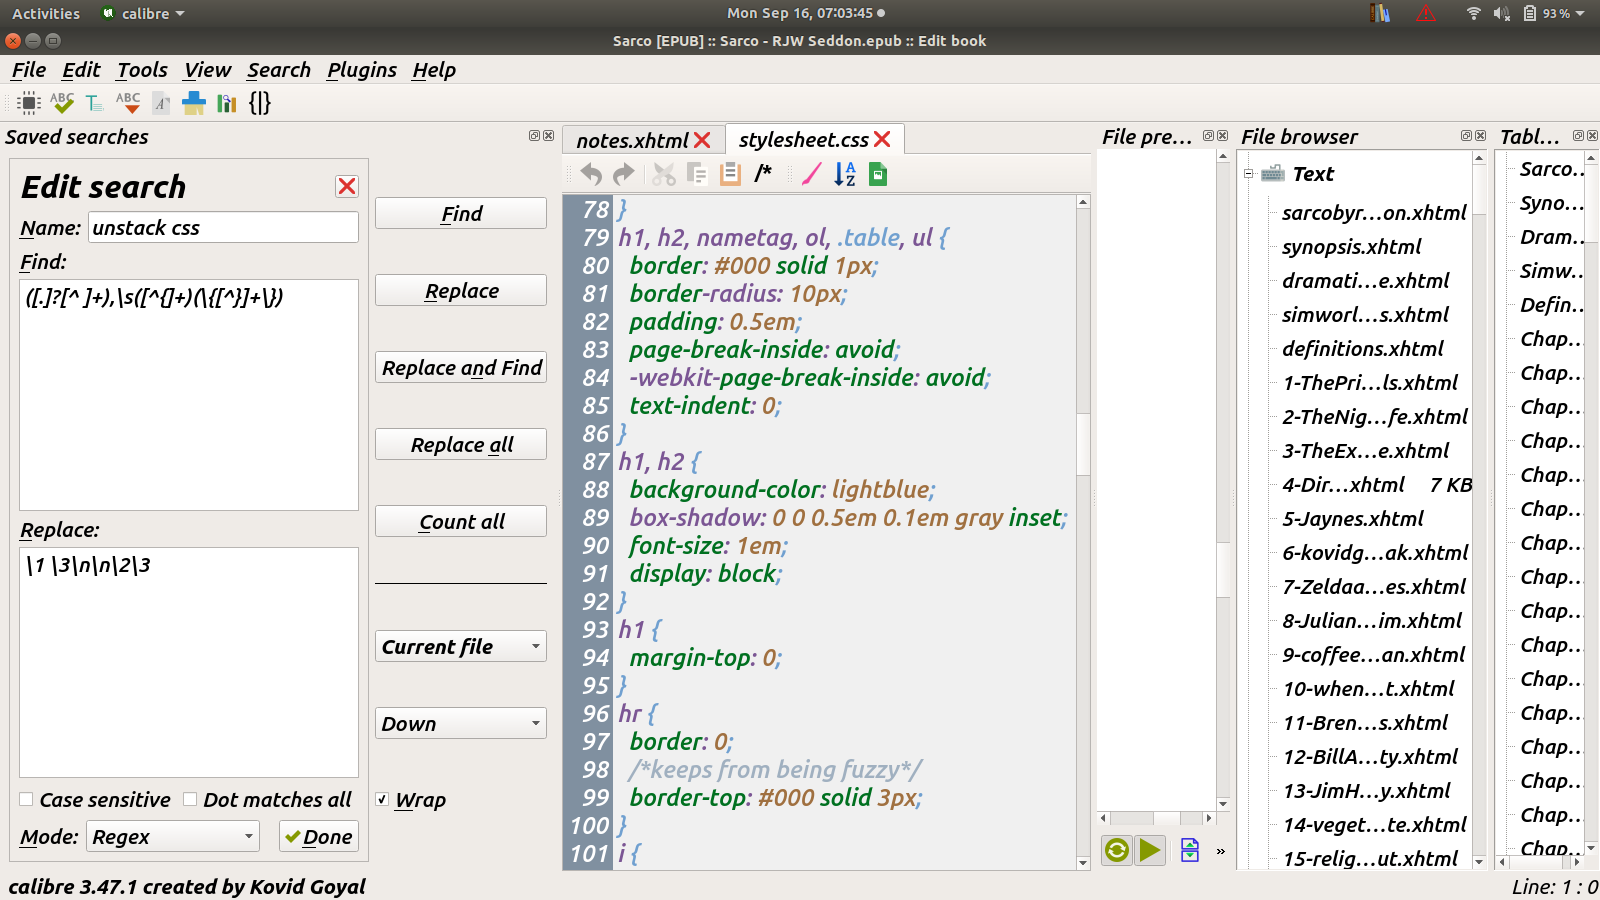Click the comment /* icon in editor toolbar
Image resolution: width=1600 pixels, height=900 pixels.
763,174
